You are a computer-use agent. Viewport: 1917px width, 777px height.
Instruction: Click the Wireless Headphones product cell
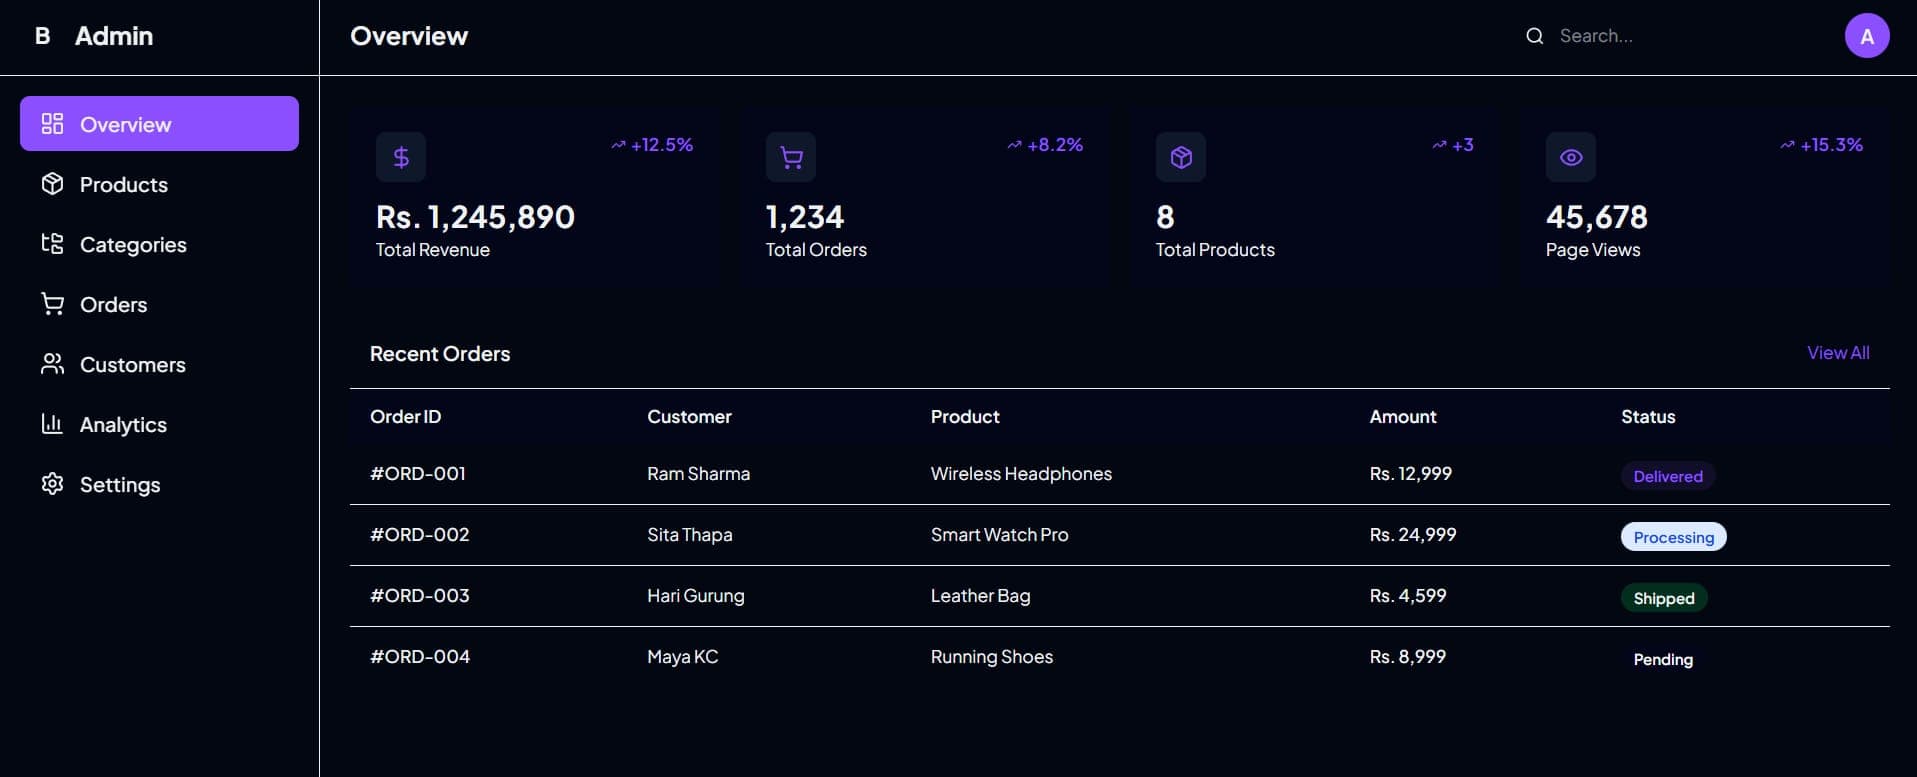click(1021, 474)
